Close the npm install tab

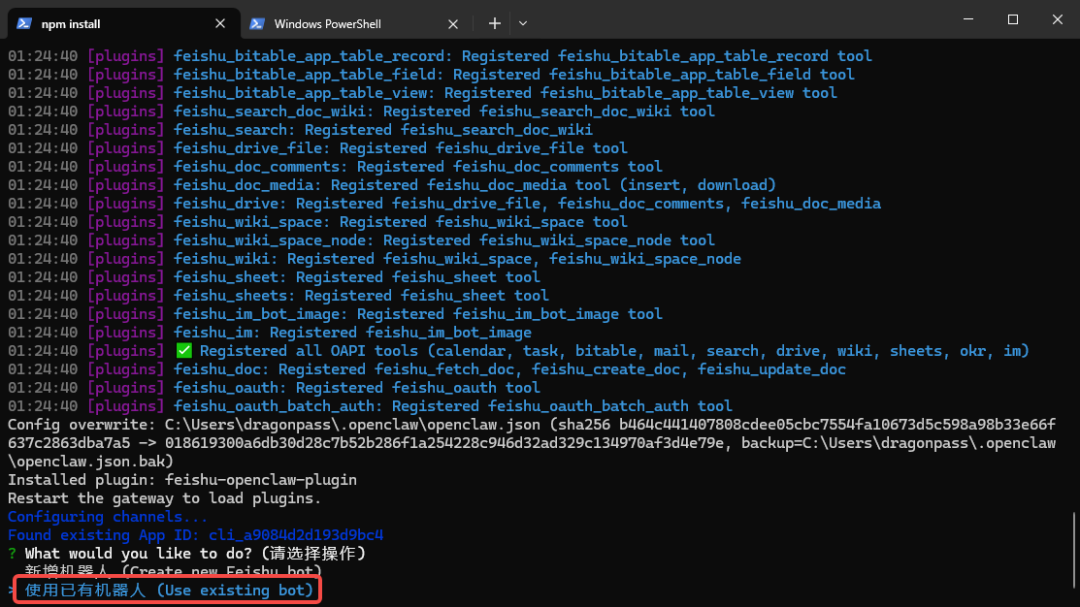coord(220,23)
